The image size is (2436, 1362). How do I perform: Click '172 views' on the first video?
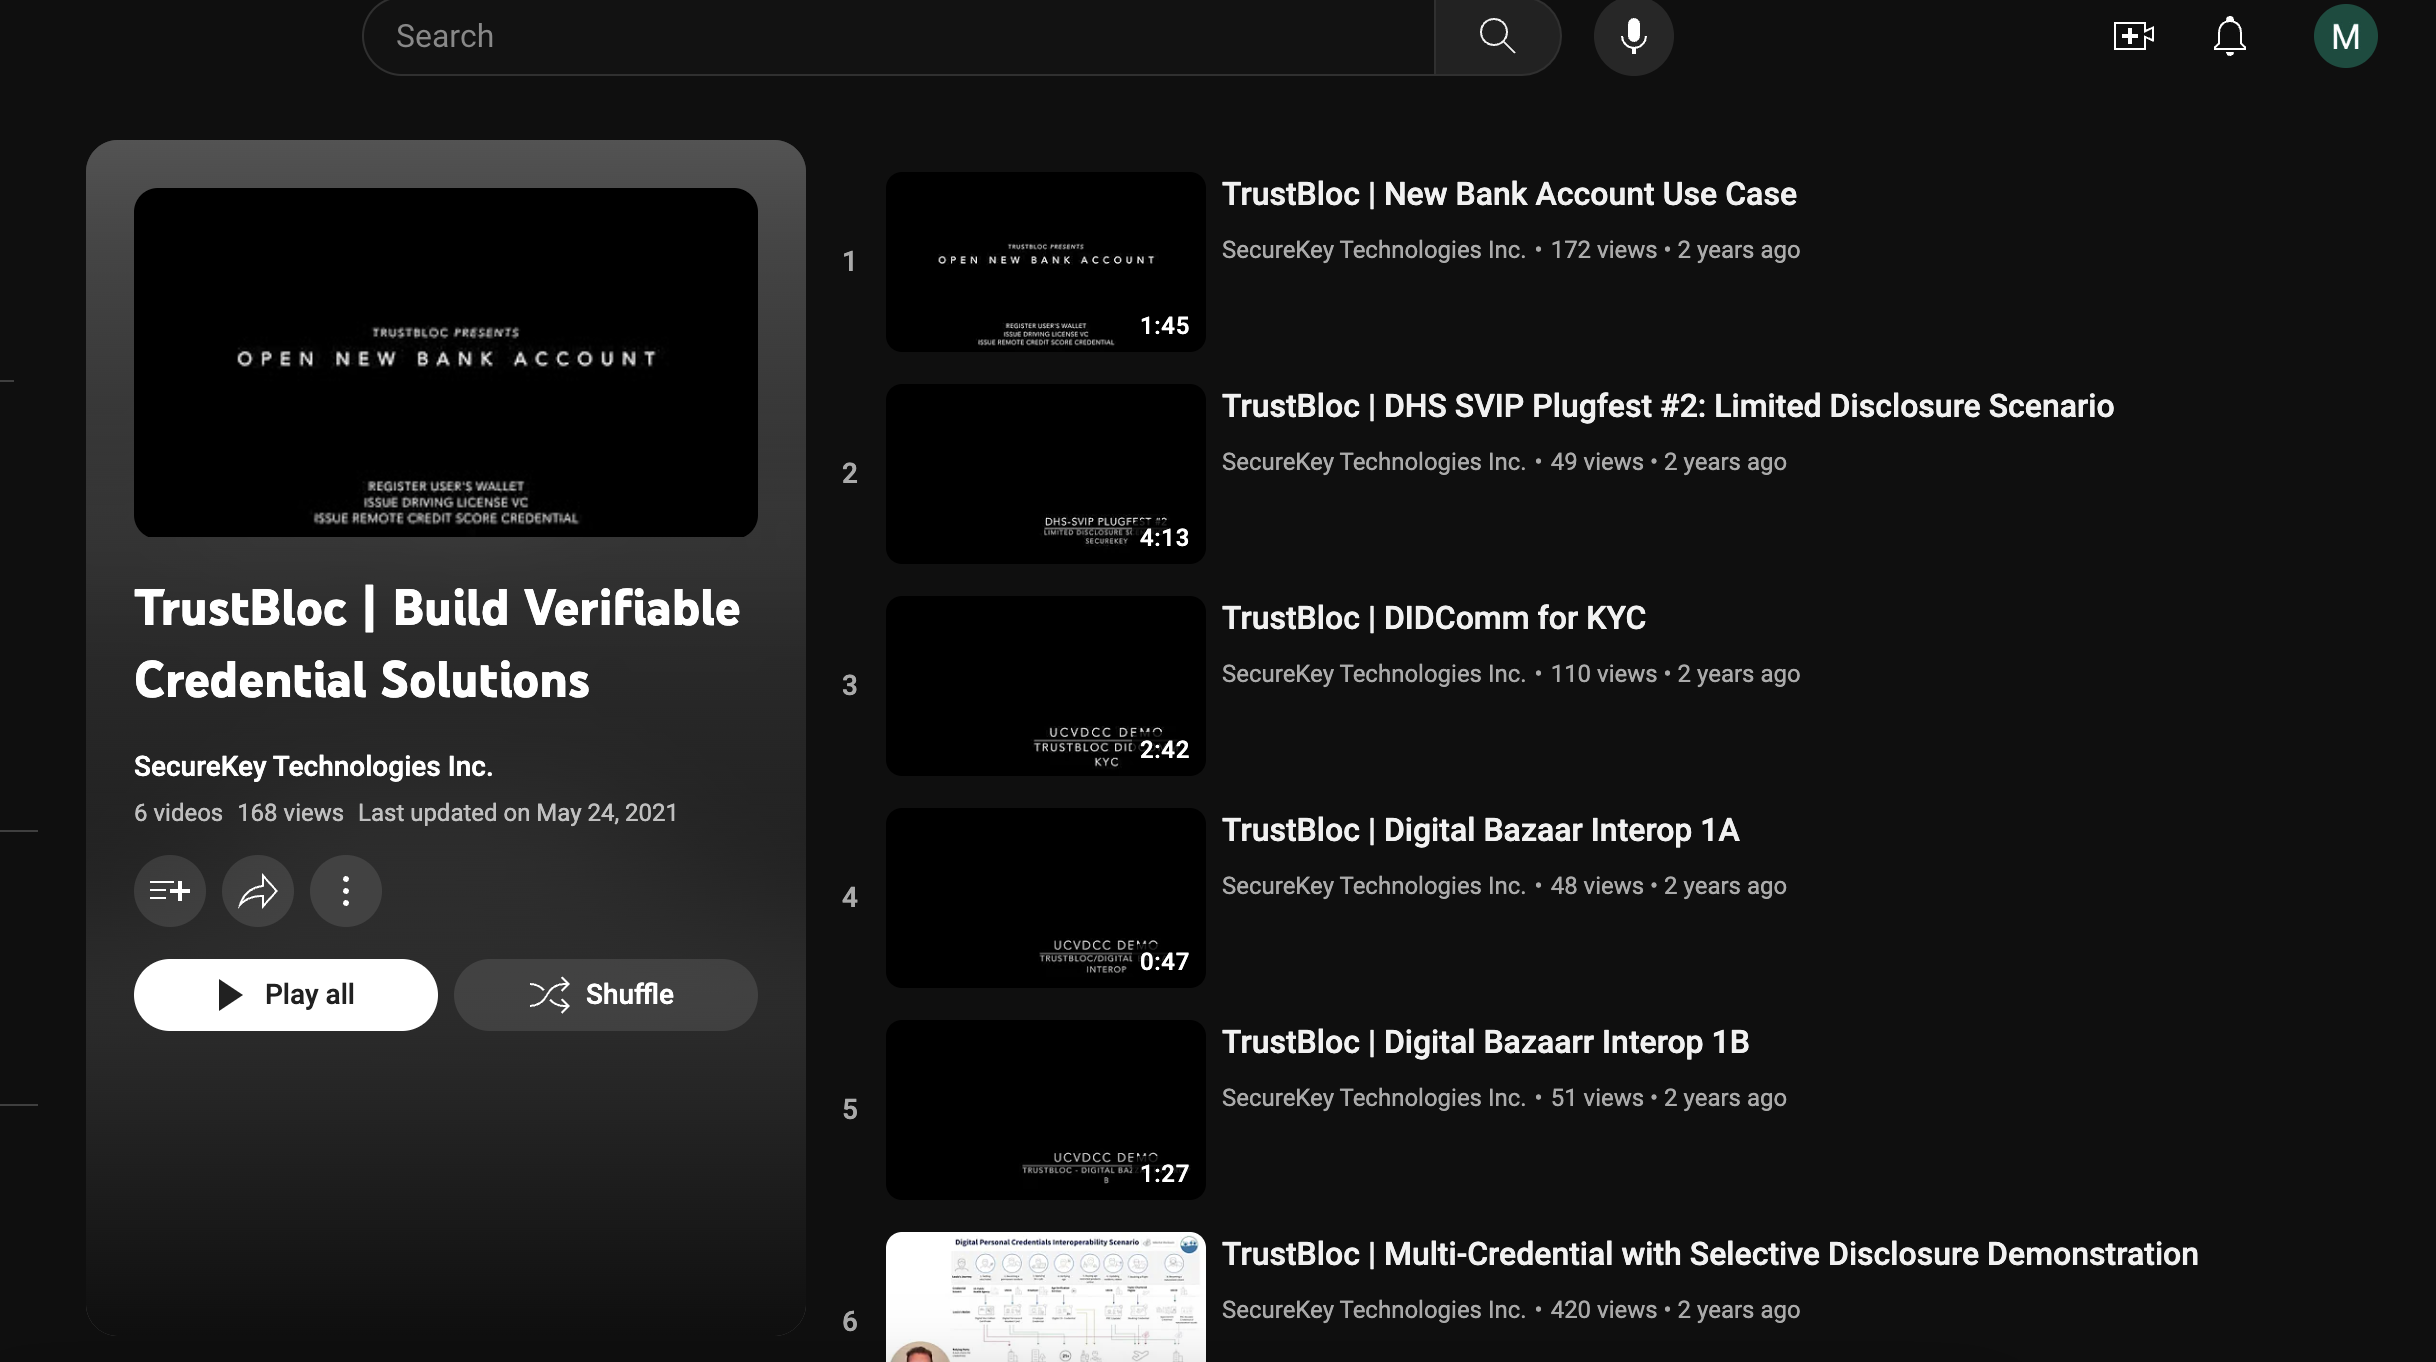pos(1604,250)
